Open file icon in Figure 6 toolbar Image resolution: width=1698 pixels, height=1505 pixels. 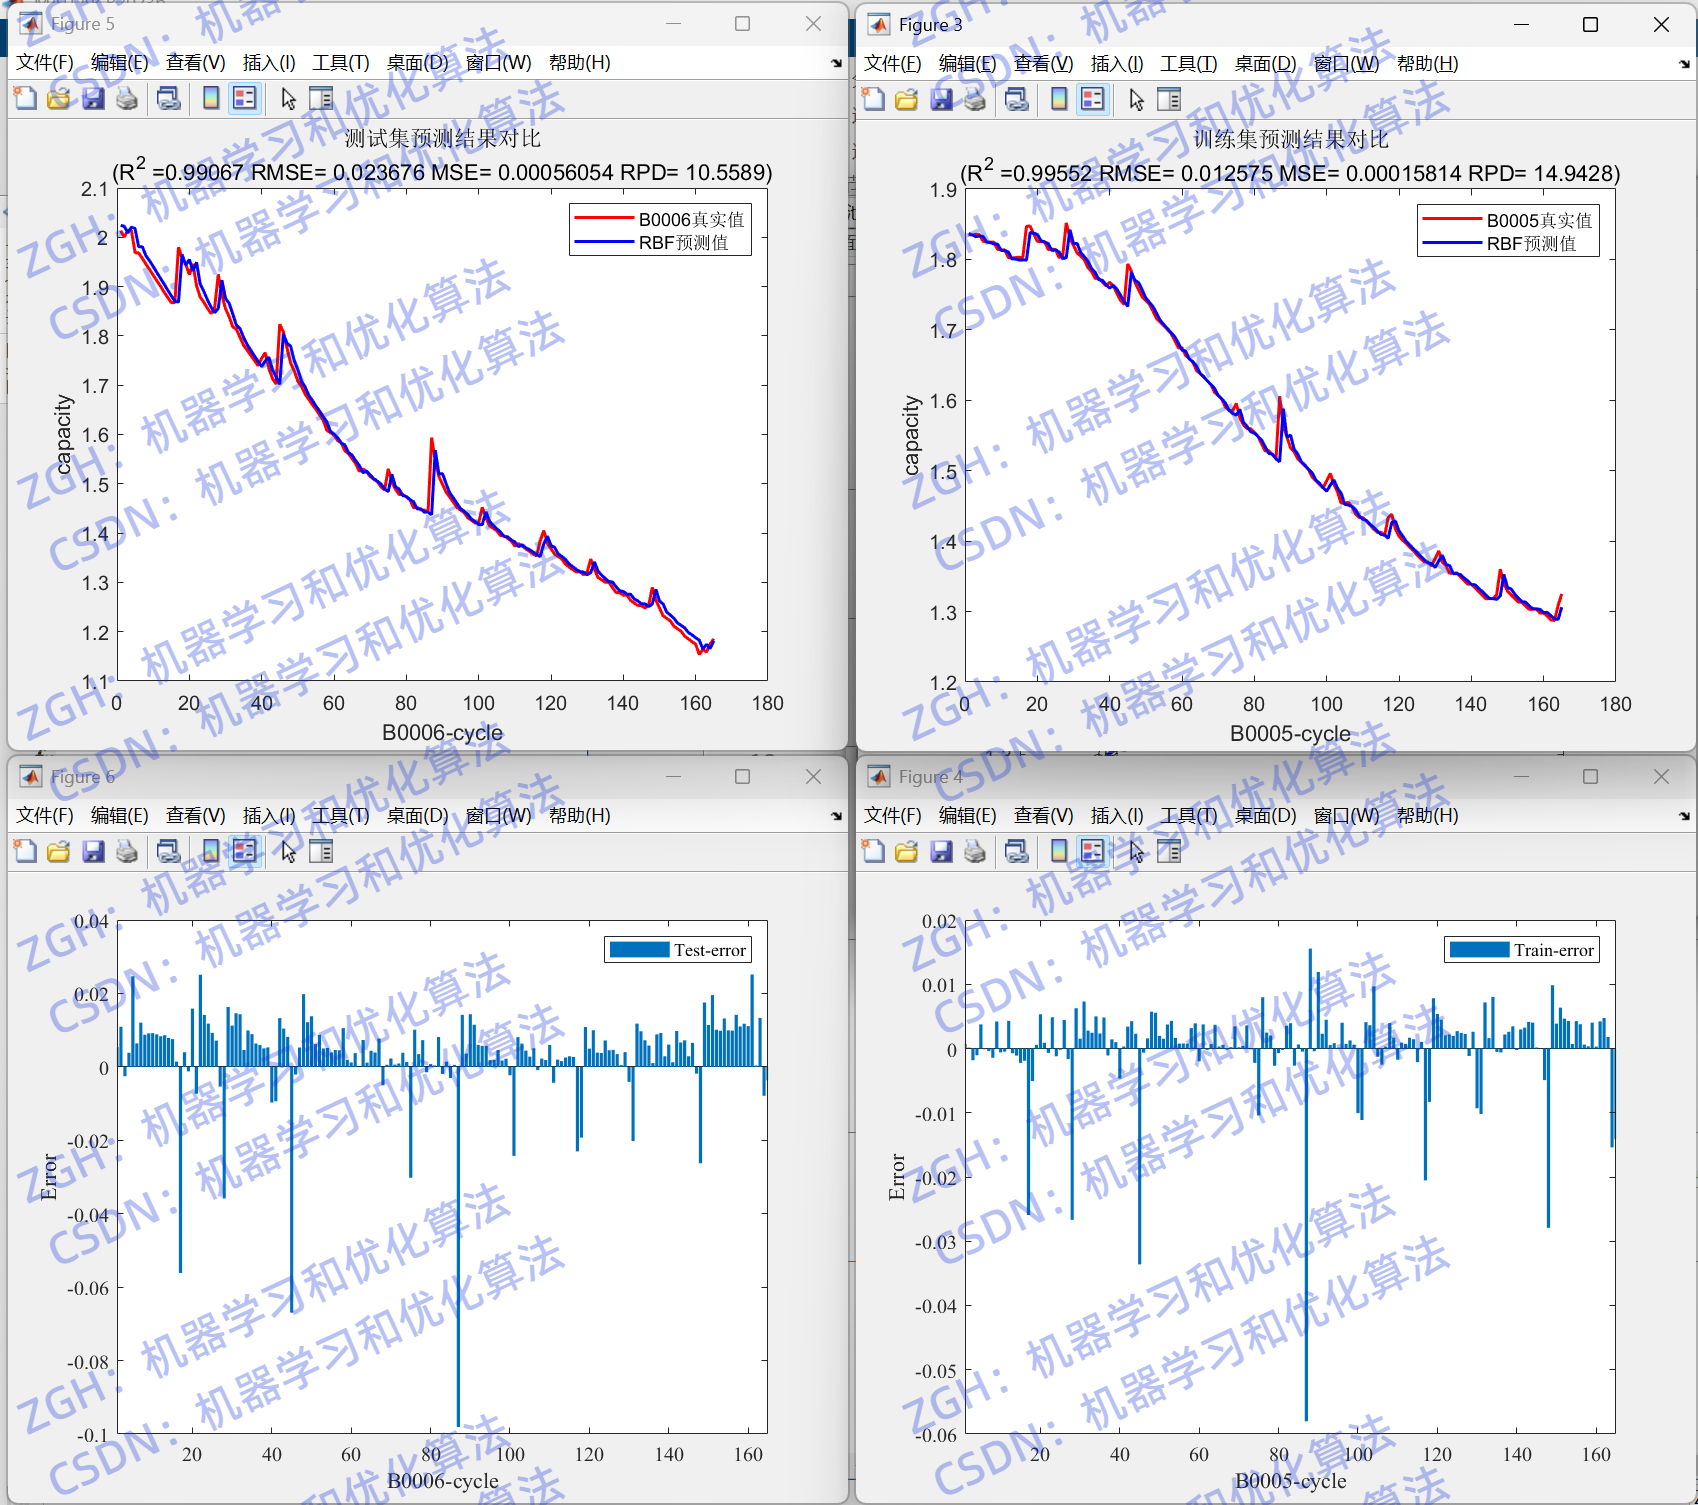click(59, 851)
